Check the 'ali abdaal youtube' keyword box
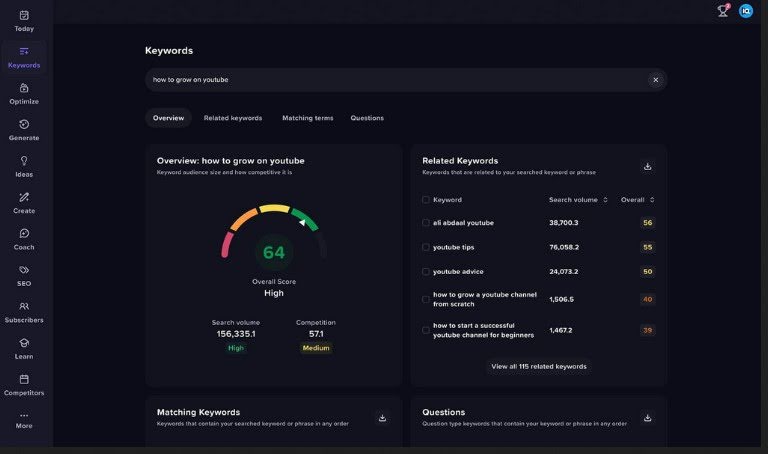The height and width of the screenshot is (454, 768). (x=426, y=223)
